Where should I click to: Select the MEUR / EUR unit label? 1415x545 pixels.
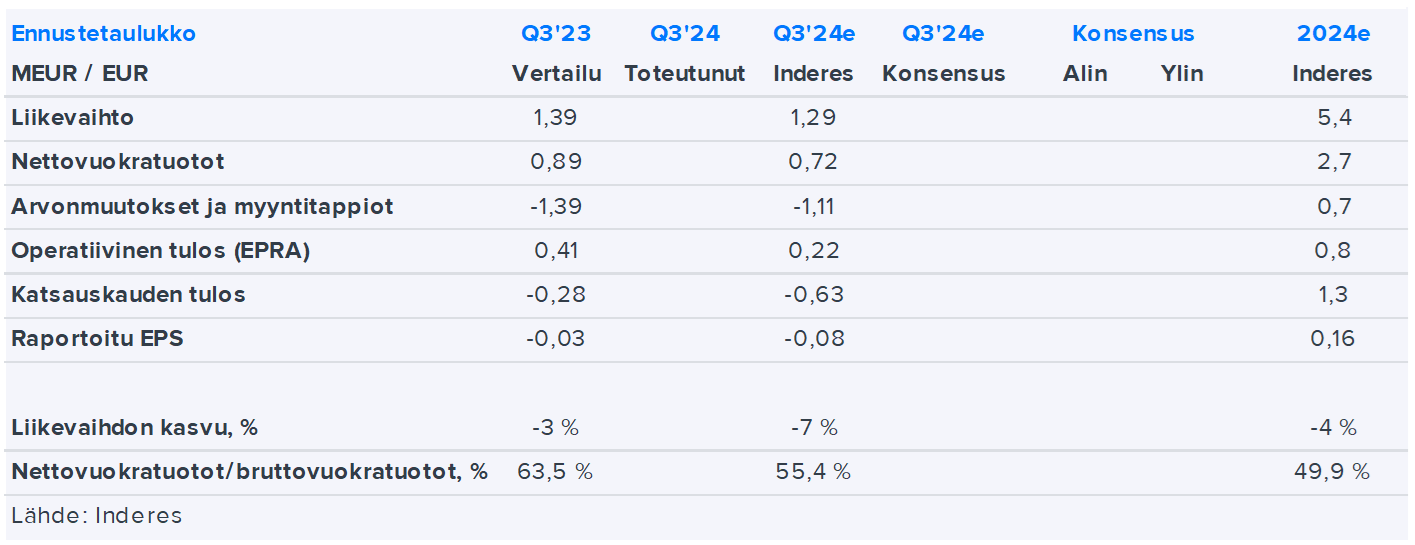(x=80, y=74)
